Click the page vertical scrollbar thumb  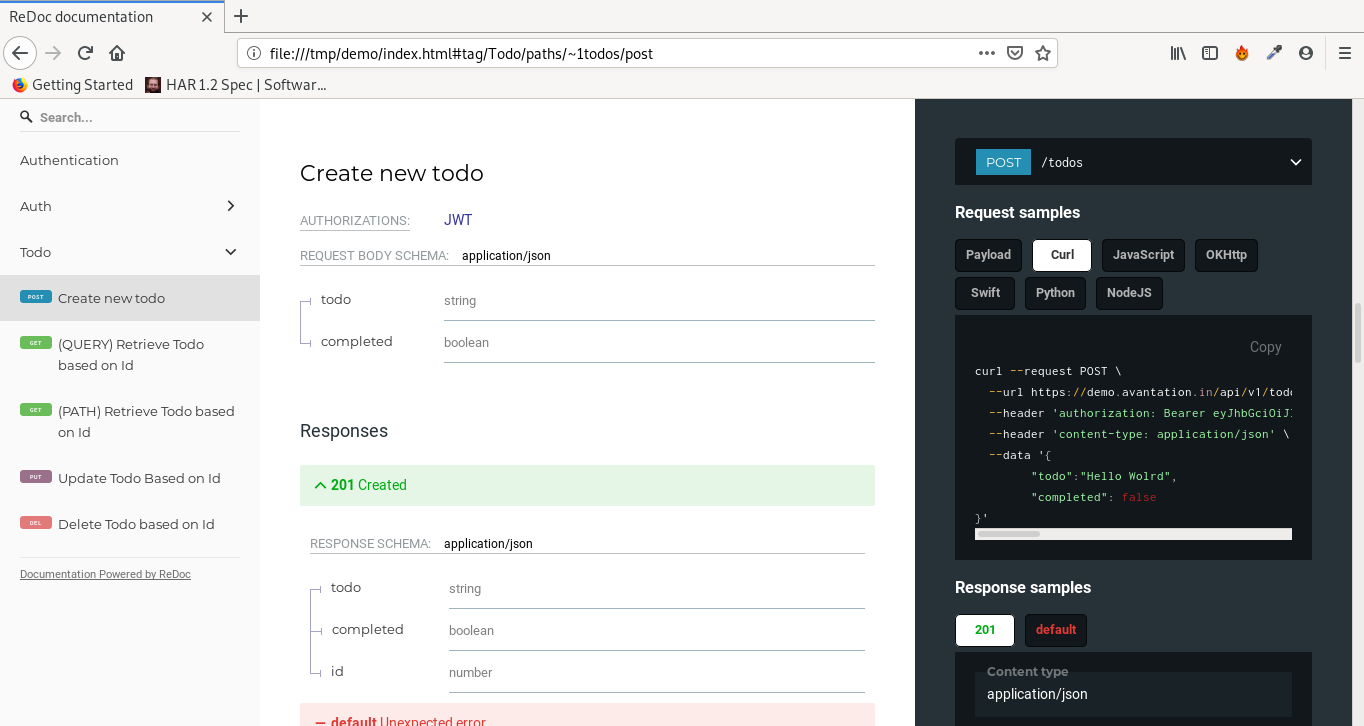click(1357, 332)
